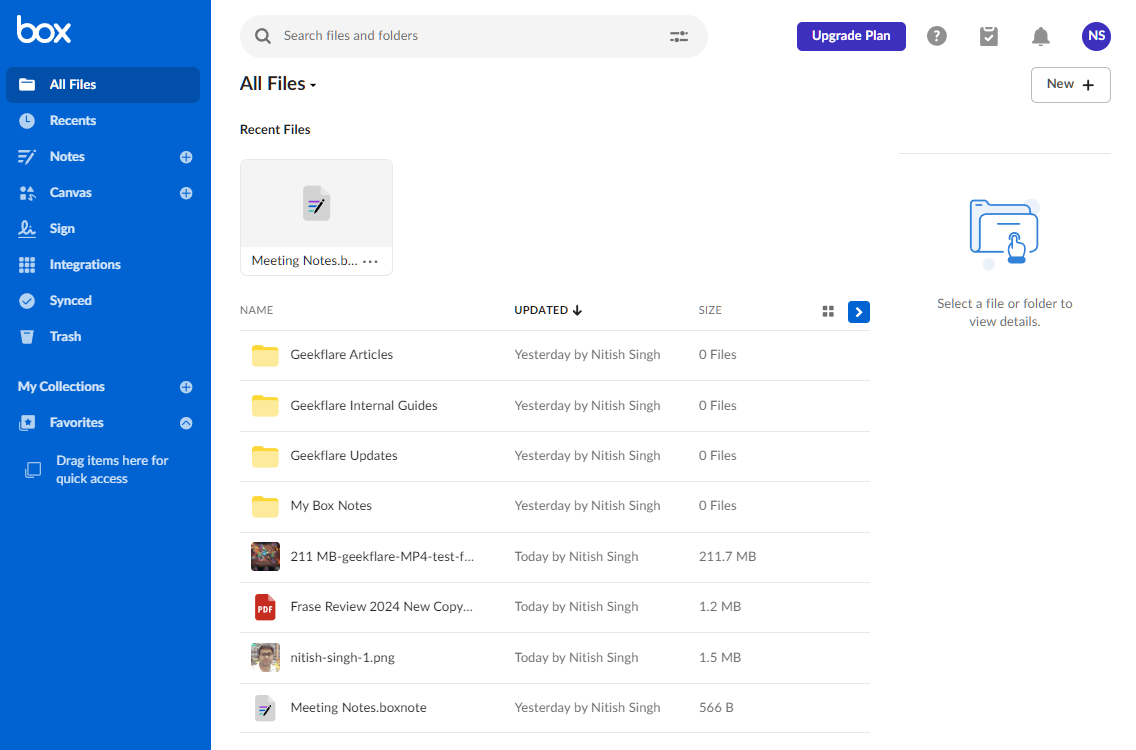Click the Upgrade Plan button

click(851, 36)
